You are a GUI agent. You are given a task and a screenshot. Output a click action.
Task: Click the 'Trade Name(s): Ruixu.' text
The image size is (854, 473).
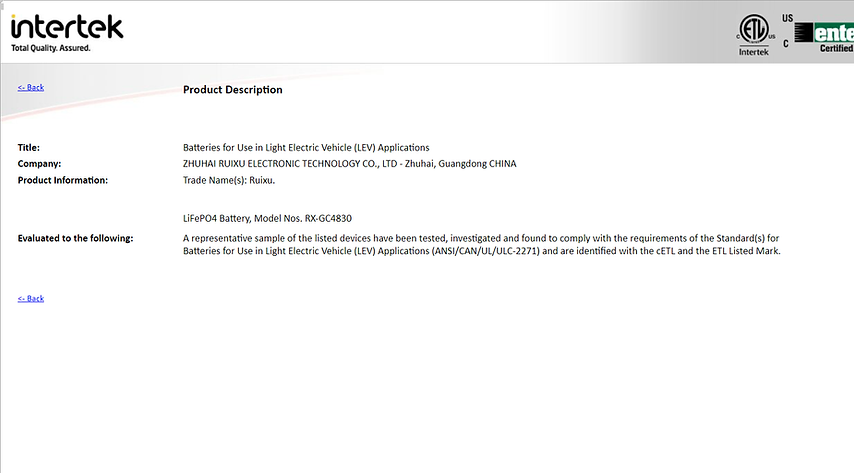point(229,180)
